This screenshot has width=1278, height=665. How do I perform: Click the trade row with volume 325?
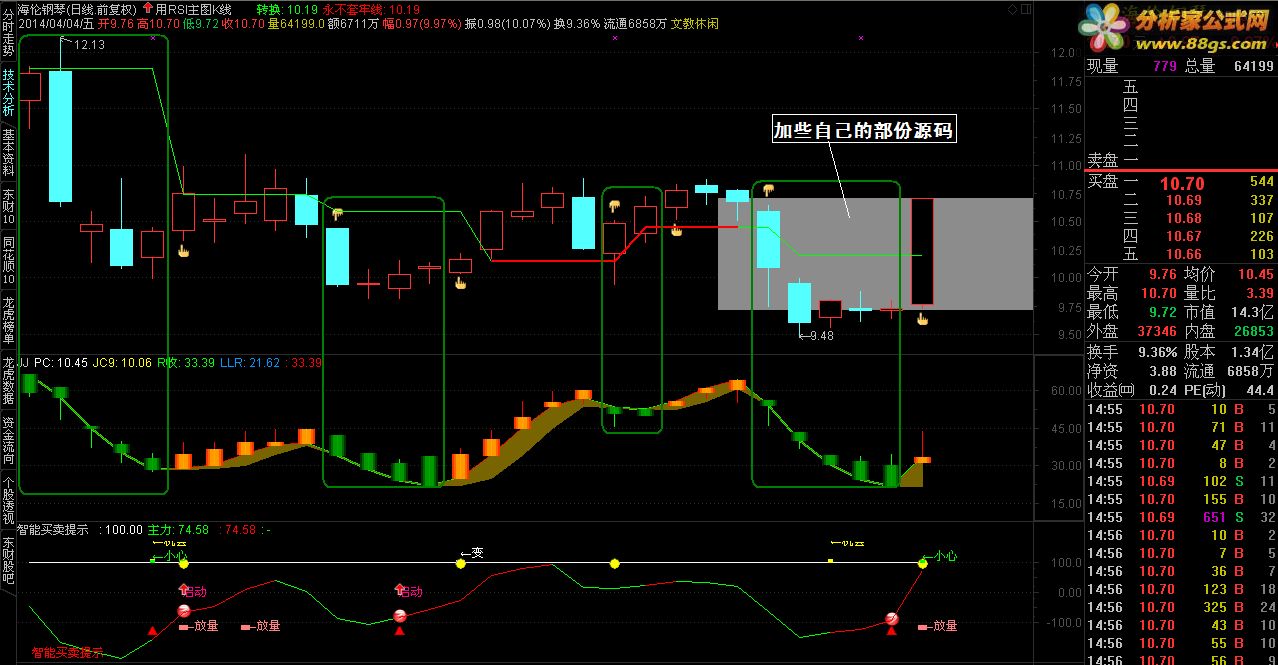[x=1182, y=607]
